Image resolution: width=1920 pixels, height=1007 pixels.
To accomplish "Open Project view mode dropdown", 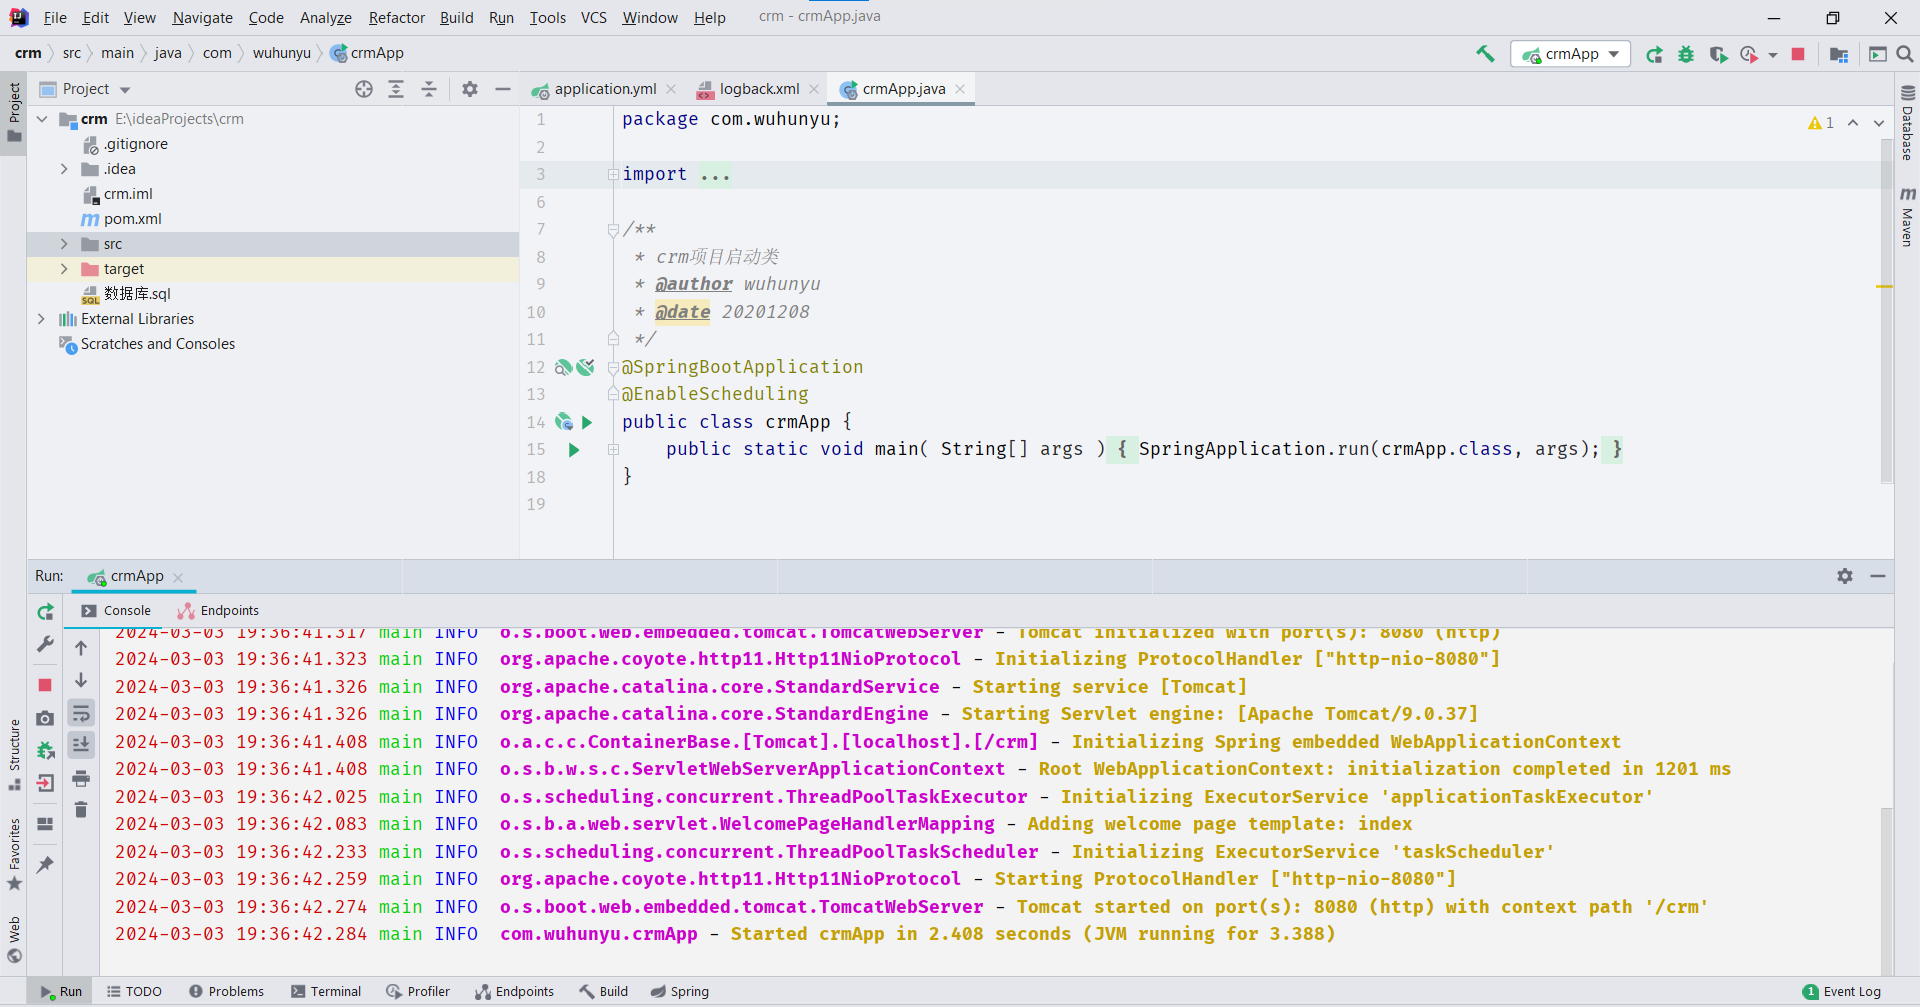I will click(125, 90).
